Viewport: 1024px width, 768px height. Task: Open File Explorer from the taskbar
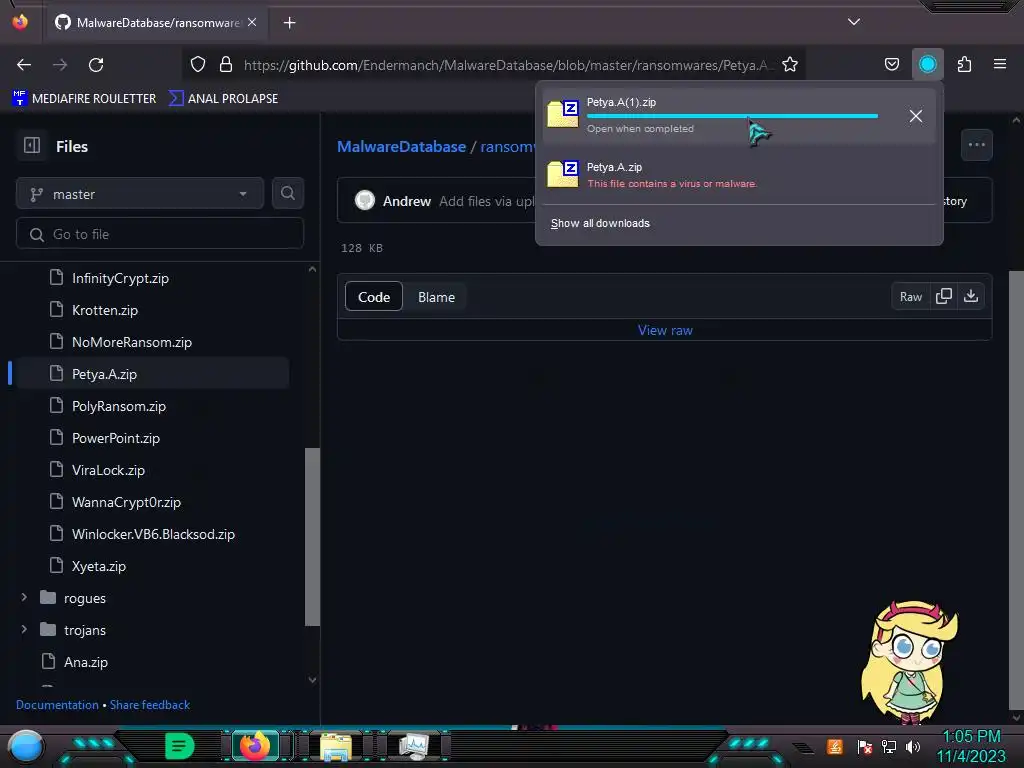(336, 746)
